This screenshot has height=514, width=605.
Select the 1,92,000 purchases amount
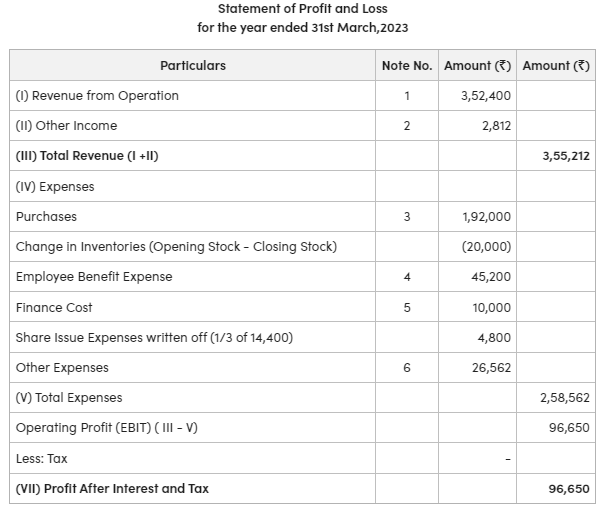coord(487,216)
